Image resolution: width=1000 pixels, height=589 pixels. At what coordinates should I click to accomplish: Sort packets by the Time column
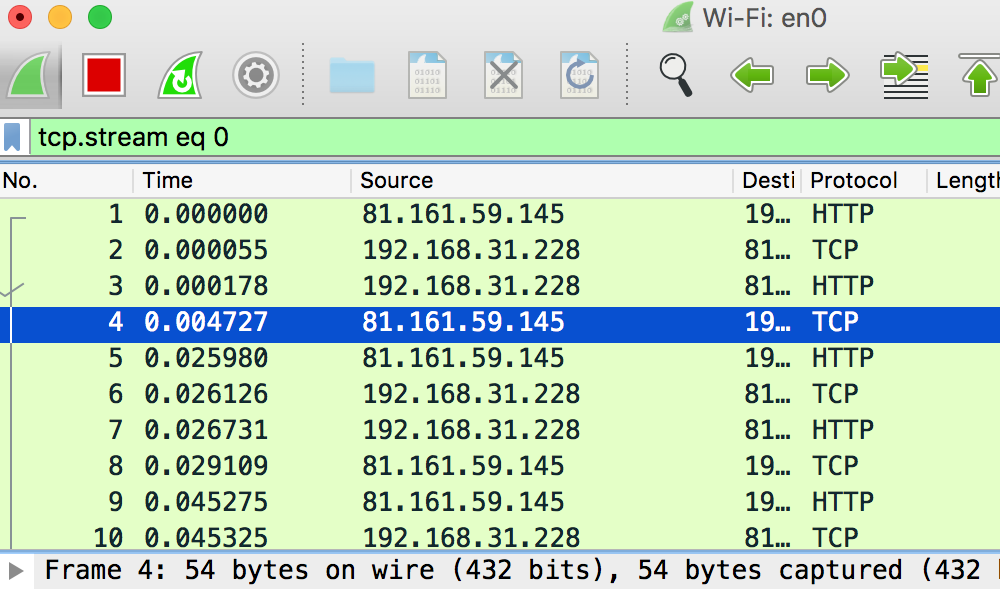242,181
